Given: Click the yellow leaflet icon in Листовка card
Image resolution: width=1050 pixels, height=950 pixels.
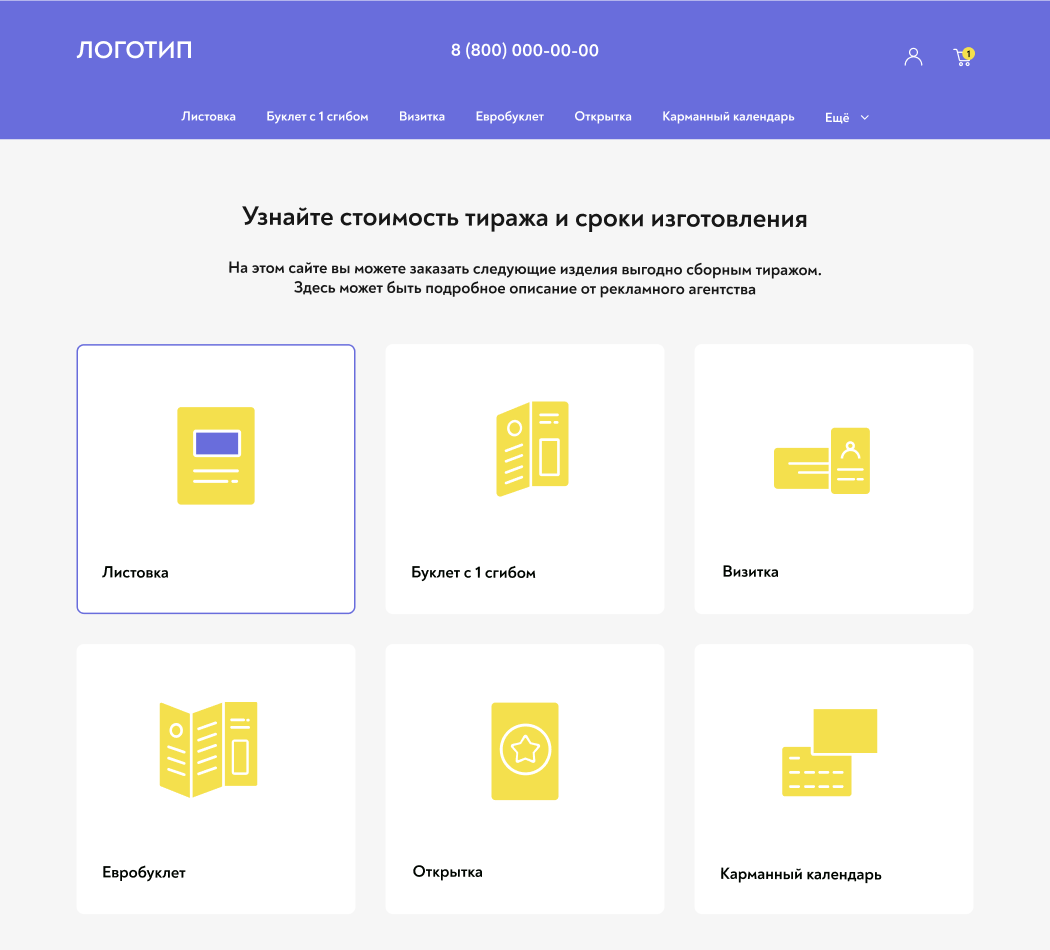Looking at the screenshot, I should 216,455.
